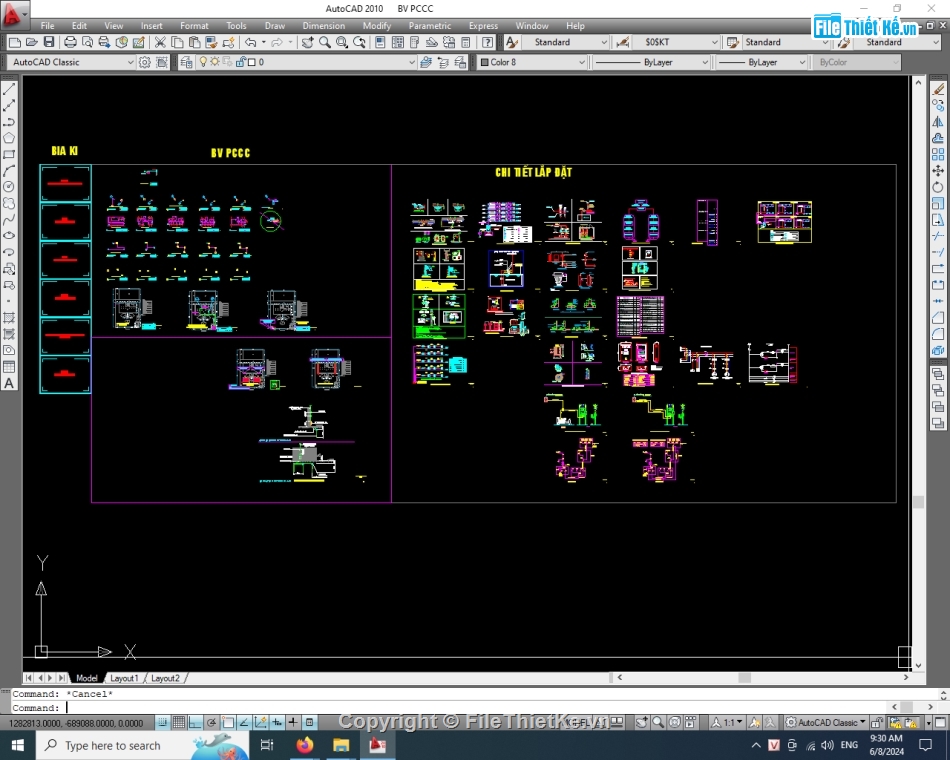Select the Table tool in Draw toolbar
The width and height of the screenshot is (950, 760).
9,367
